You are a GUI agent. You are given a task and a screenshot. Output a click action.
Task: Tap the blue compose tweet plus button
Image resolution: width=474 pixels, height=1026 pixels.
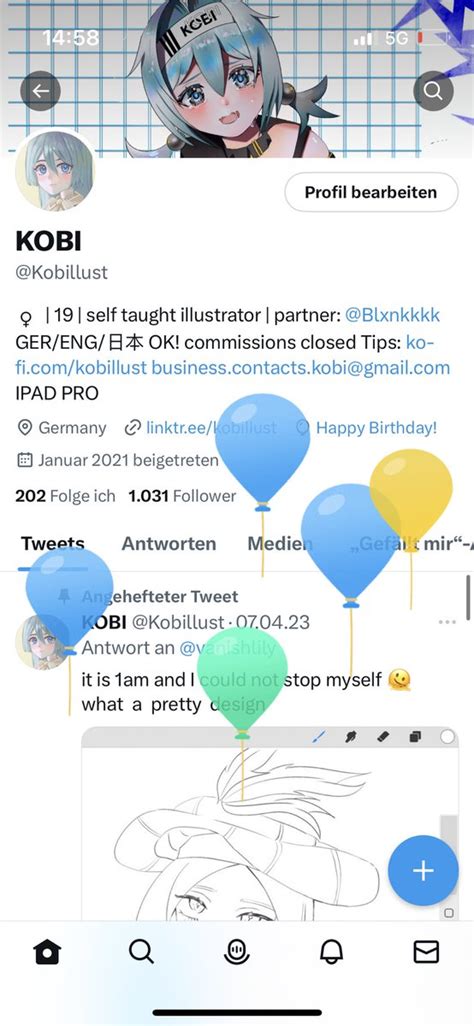tap(423, 870)
